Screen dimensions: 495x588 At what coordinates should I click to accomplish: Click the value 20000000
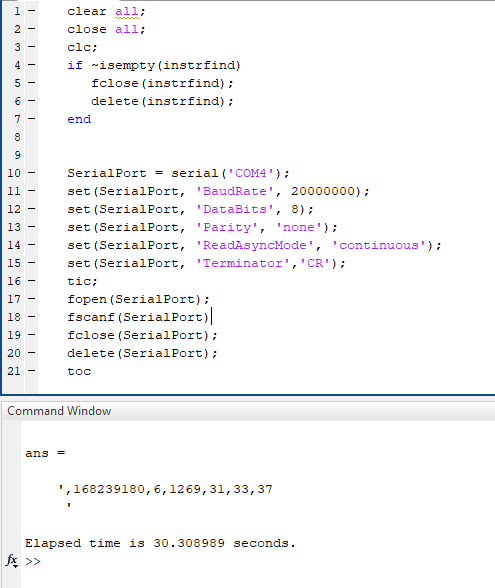pyautogui.click(x=323, y=191)
